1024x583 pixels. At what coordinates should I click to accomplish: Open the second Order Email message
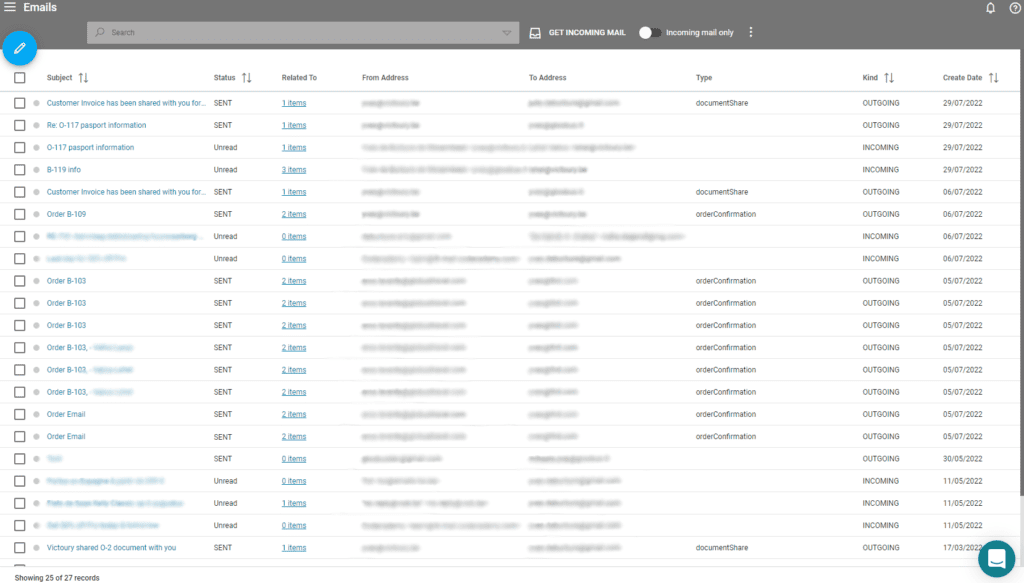coord(66,437)
